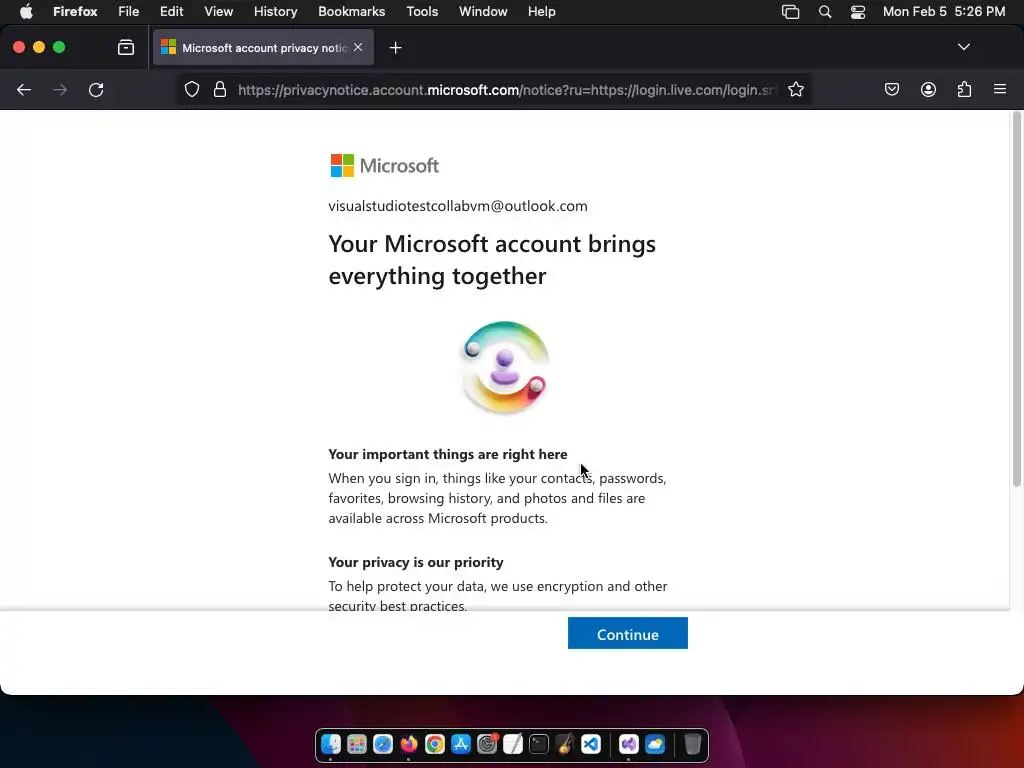1024x768 pixels.
Task: Open the File menu
Action: [129, 11]
